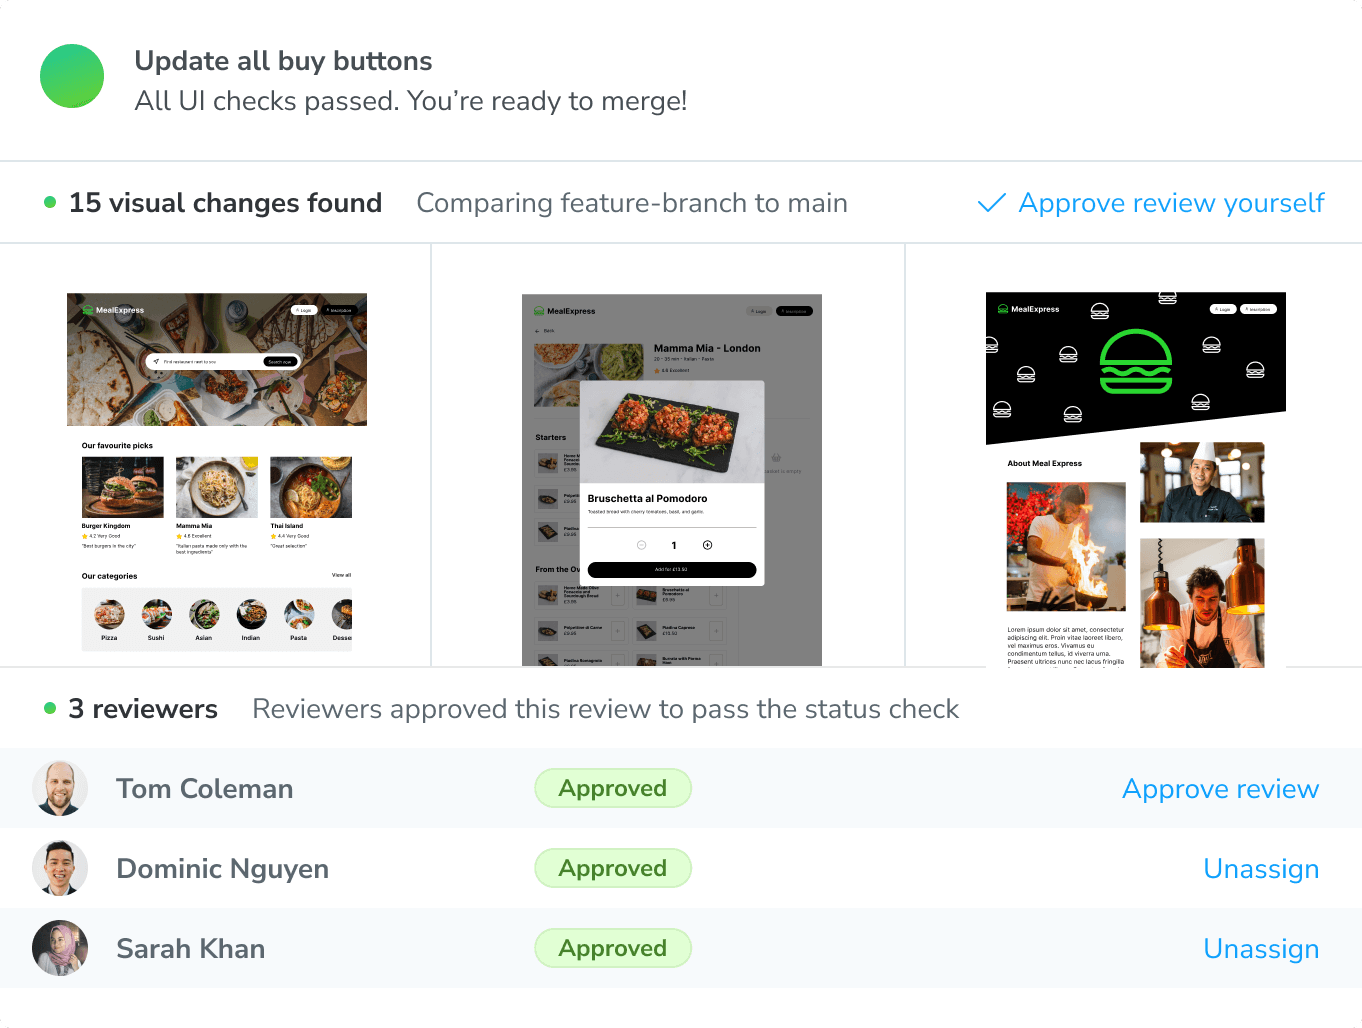Unassign Sarah Khan from the review
This screenshot has height=1028, width=1362.
[1261, 949]
